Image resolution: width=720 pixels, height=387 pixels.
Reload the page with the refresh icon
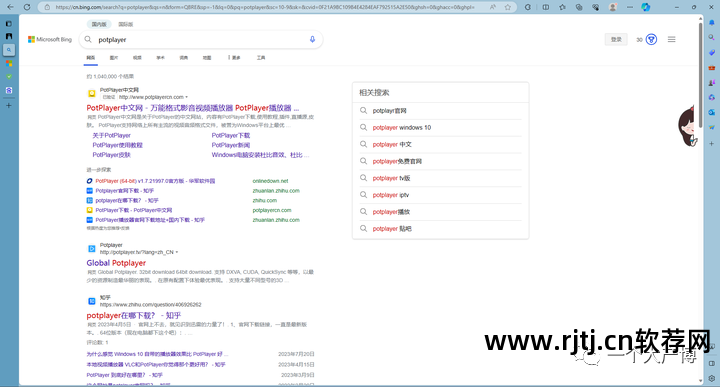click(27, 7)
